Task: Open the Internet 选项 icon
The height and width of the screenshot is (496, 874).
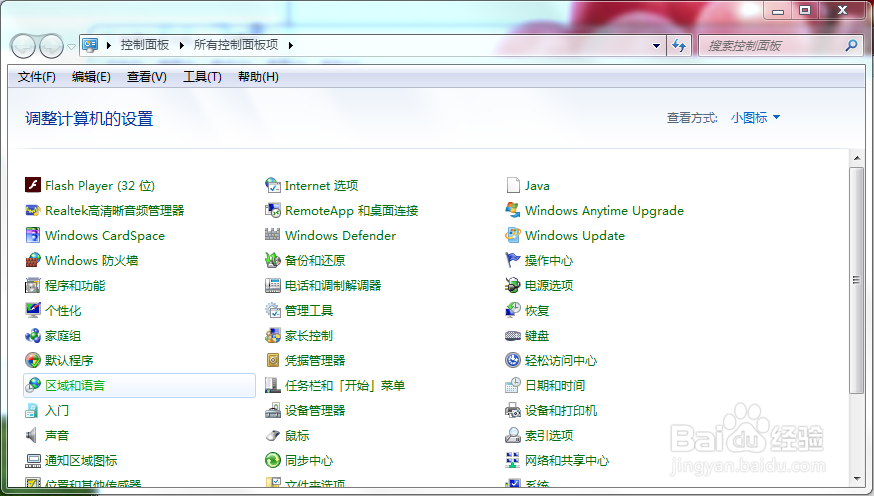Action: pyautogui.click(x=273, y=184)
